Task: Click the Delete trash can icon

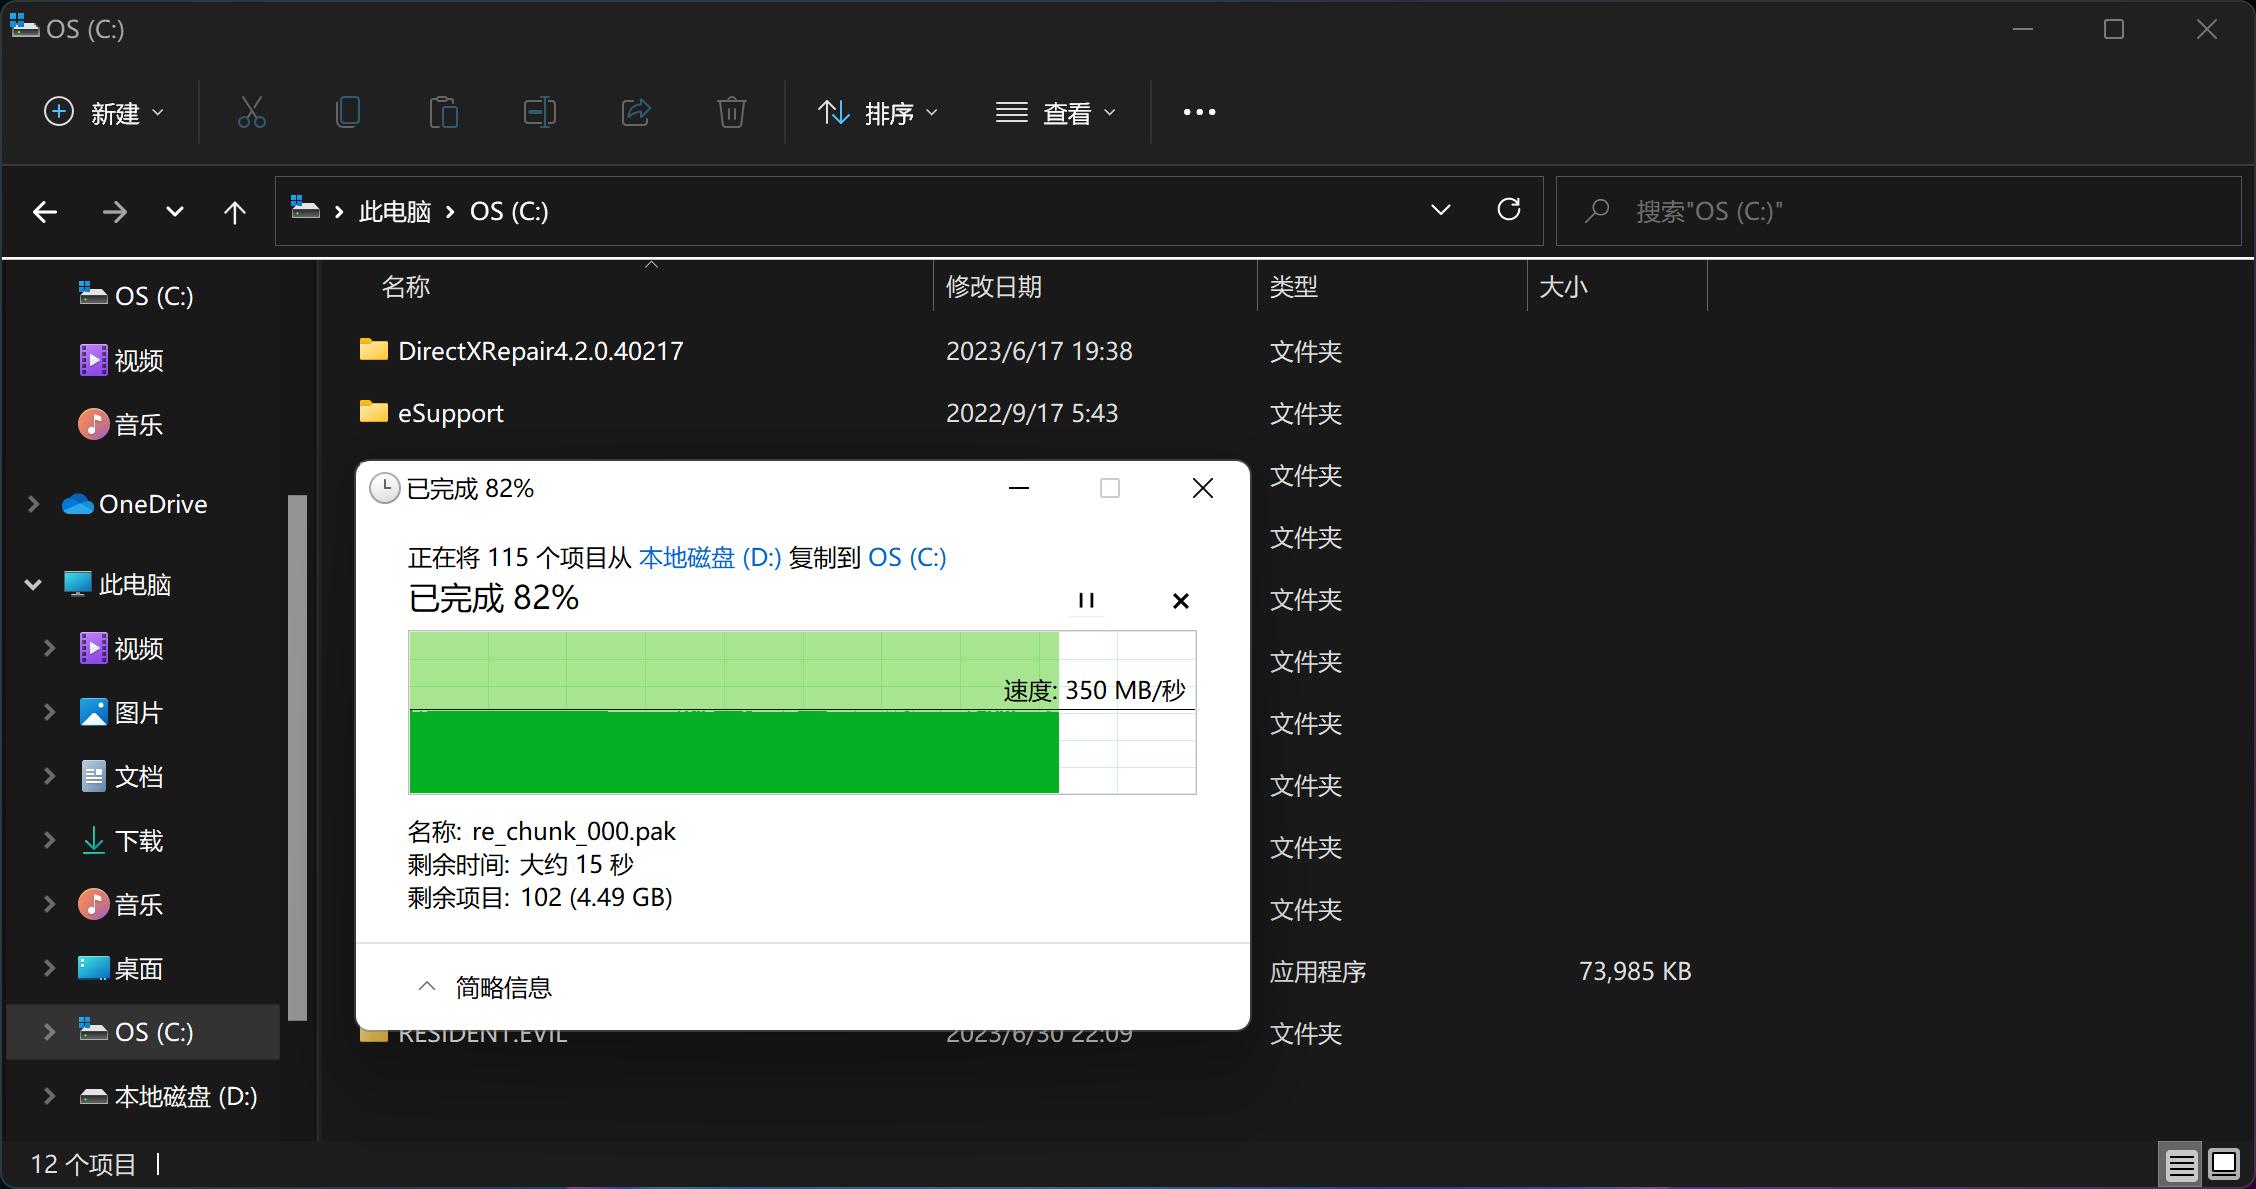Action: tap(732, 112)
